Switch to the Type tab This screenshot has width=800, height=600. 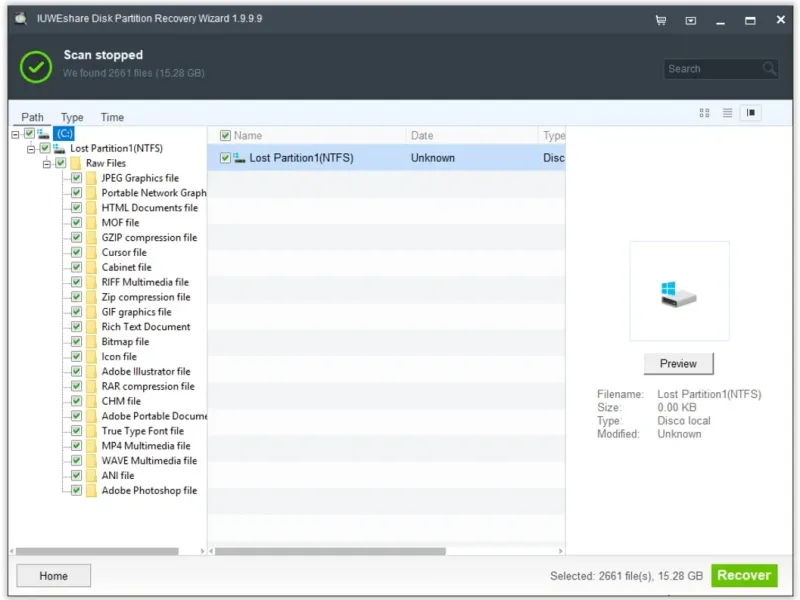72,117
